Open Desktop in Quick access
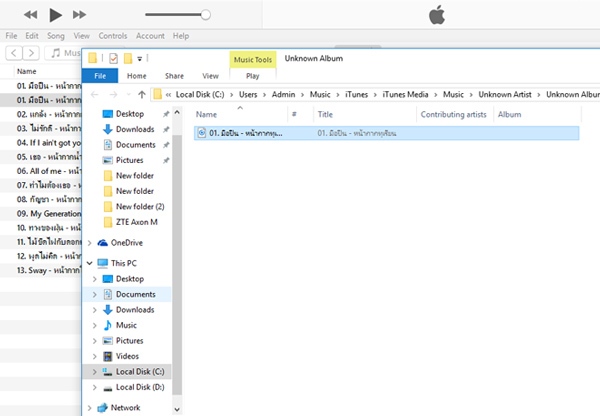This screenshot has height=416, width=600. point(130,114)
